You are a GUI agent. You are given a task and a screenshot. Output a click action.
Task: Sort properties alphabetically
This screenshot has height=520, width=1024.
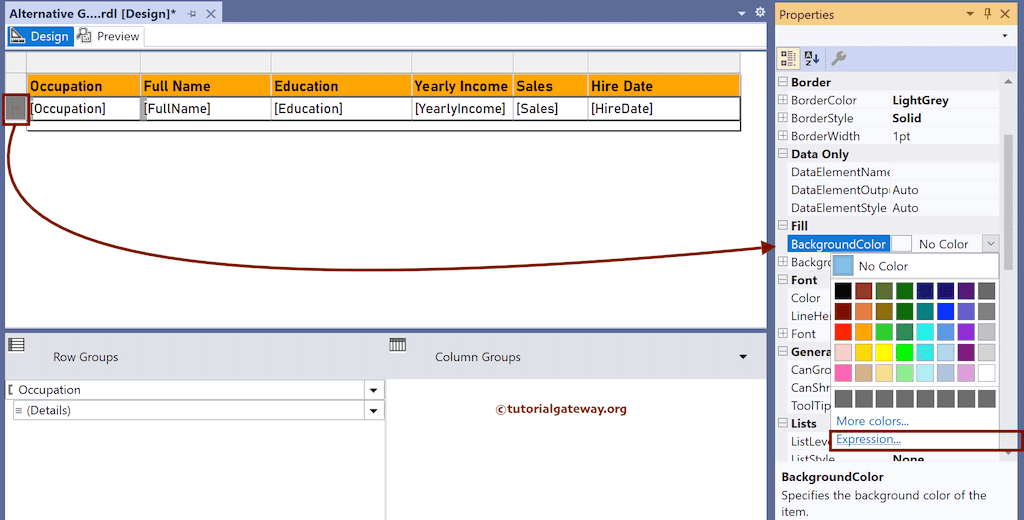click(x=812, y=58)
